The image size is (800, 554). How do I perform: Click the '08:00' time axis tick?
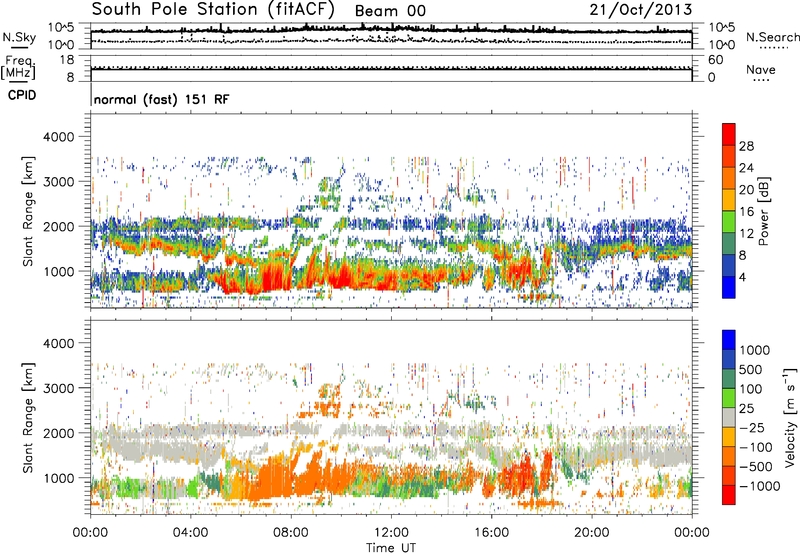tap(291, 533)
